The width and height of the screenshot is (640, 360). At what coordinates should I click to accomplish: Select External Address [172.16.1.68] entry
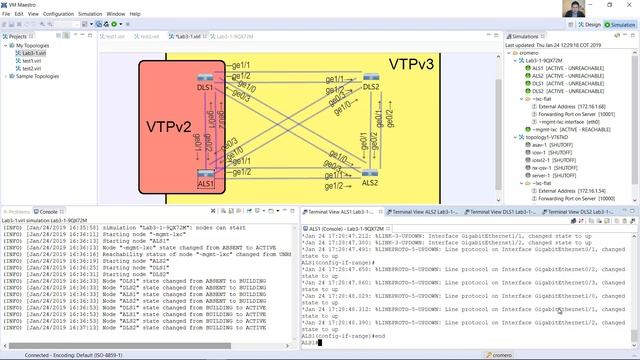pyautogui.click(x=569, y=107)
